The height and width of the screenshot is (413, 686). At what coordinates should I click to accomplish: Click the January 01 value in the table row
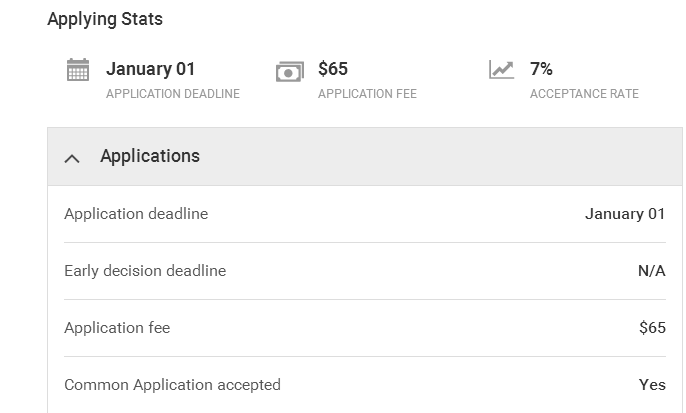(x=625, y=214)
